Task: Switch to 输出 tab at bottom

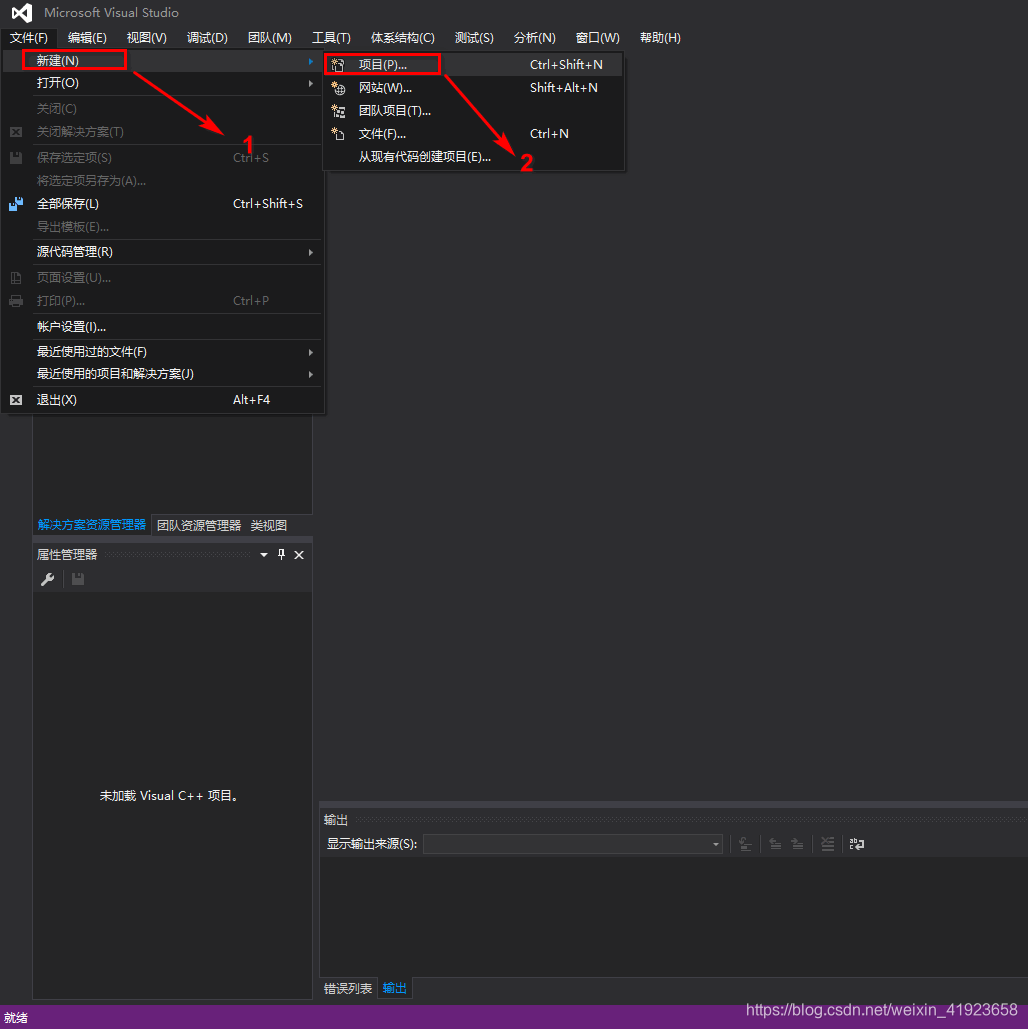Action: (395, 988)
